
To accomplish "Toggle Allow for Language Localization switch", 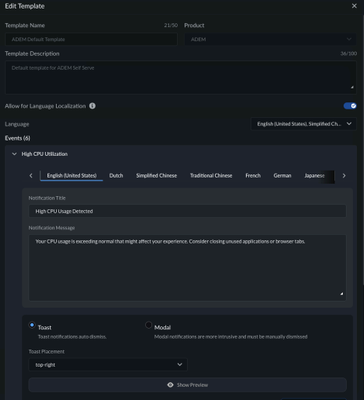I will tap(350, 106).
